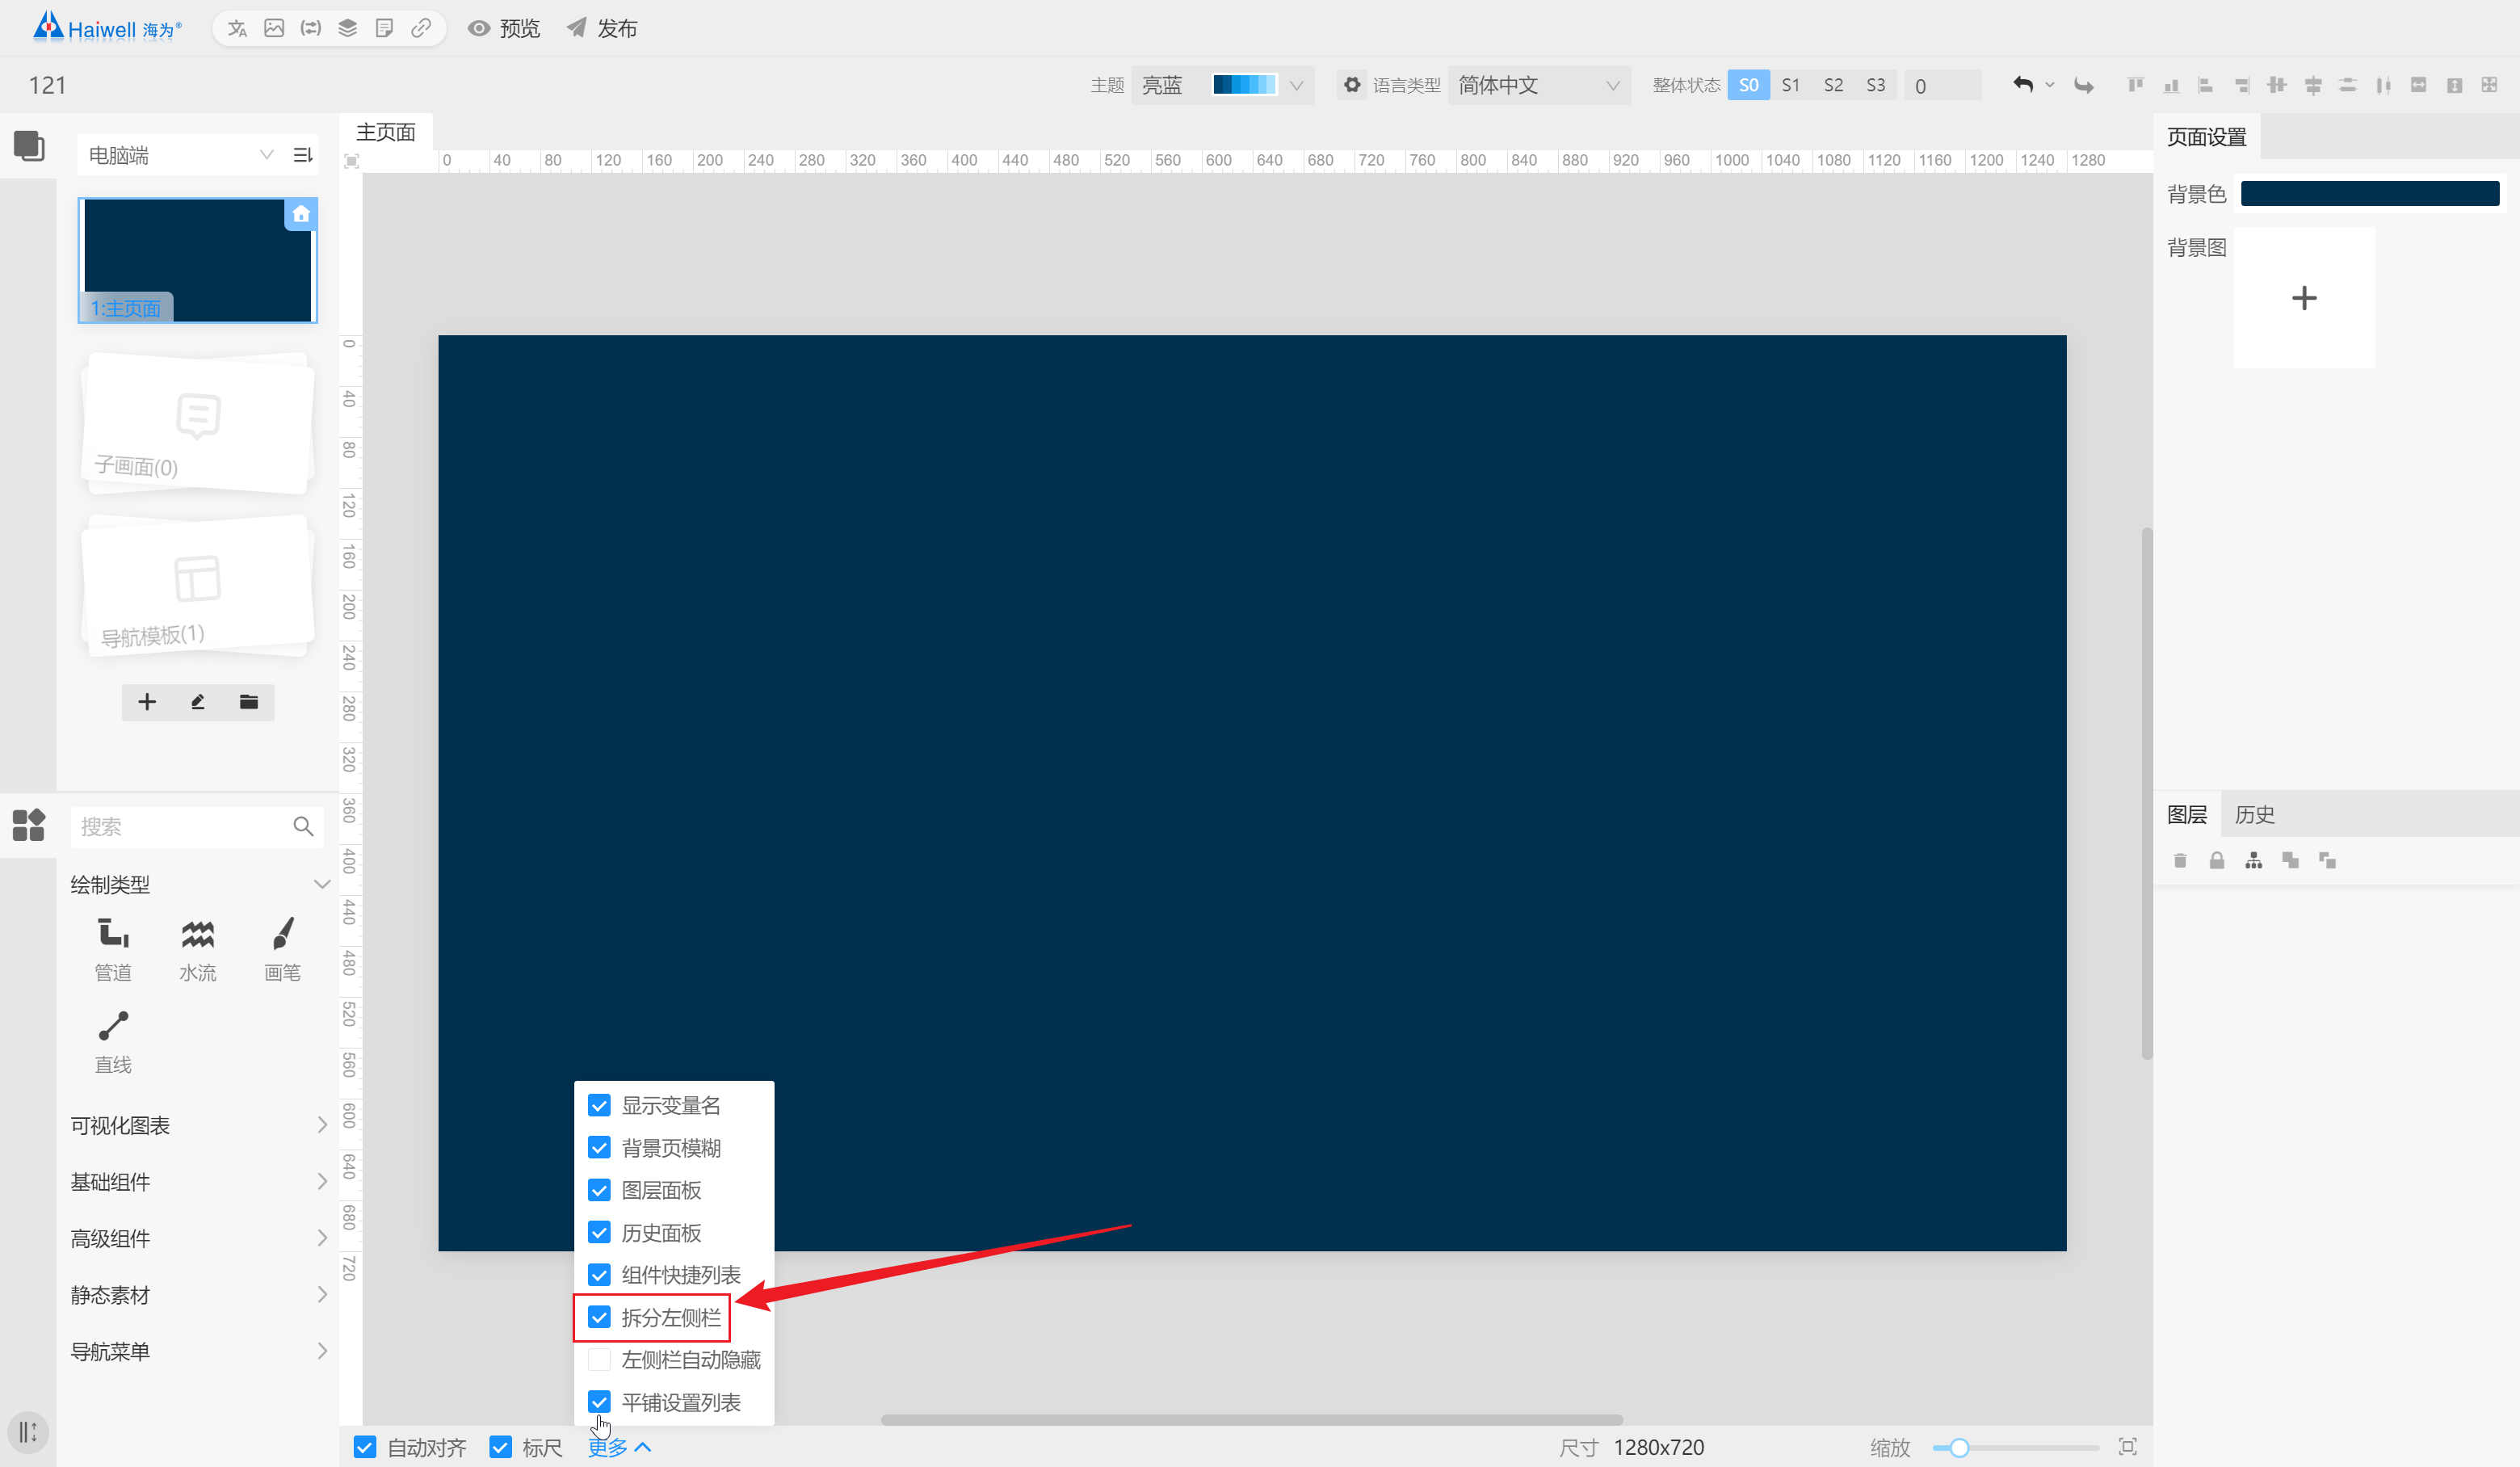Click the 发布 publish button
The width and height of the screenshot is (2520, 1467).
602,28
